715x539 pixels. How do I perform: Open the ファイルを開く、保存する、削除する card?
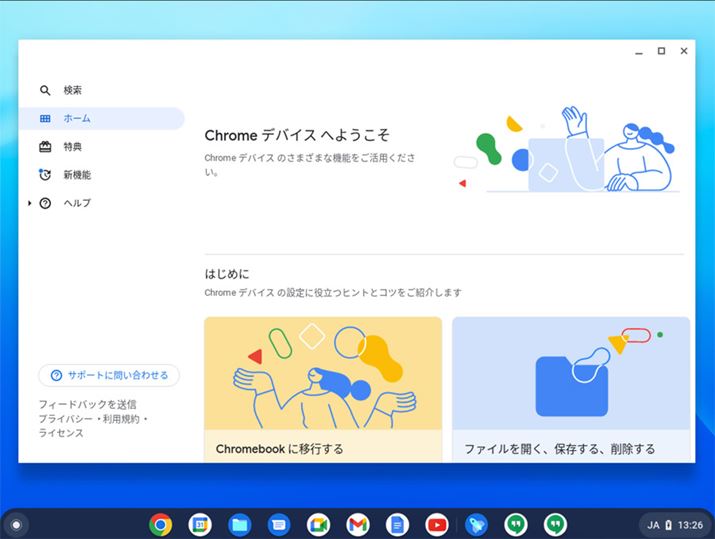click(571, 390)
